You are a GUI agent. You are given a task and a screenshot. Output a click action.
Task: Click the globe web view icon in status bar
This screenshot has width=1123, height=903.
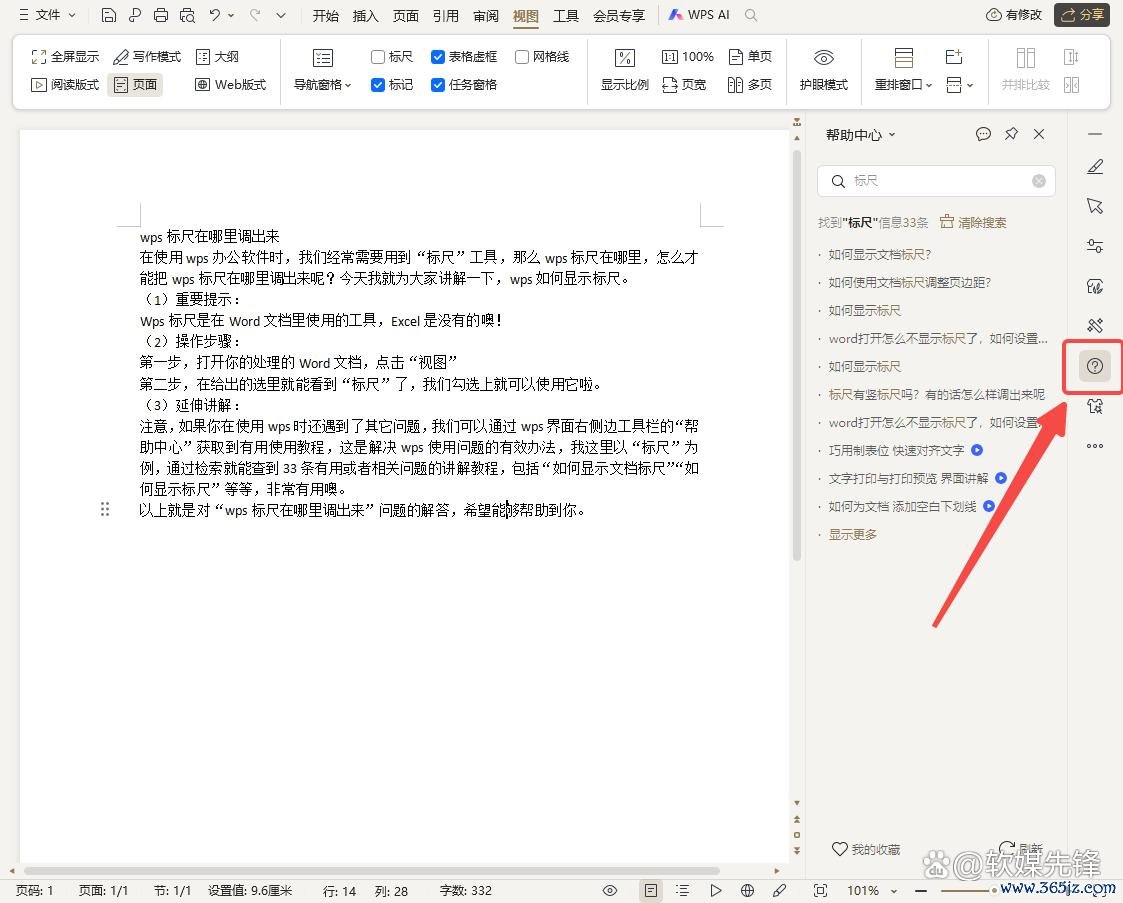tap(747, 890)
